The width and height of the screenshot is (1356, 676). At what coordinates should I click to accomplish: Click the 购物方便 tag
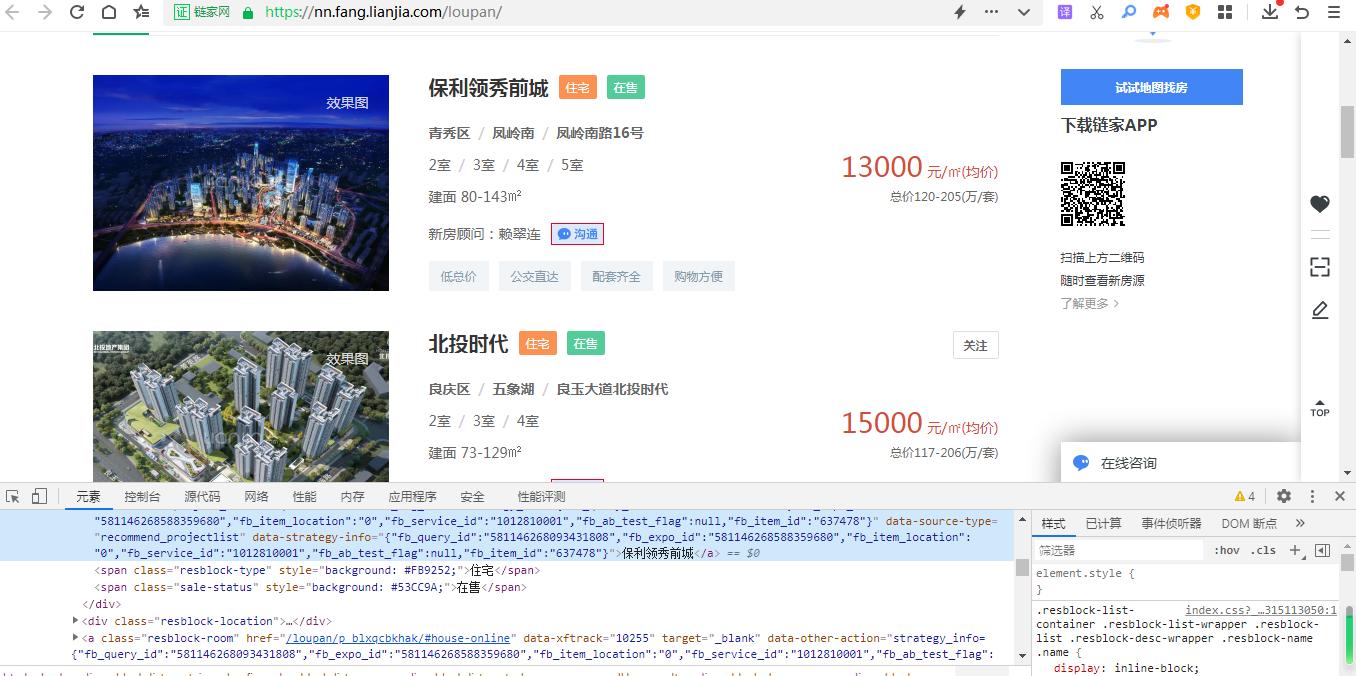point(698,276)
